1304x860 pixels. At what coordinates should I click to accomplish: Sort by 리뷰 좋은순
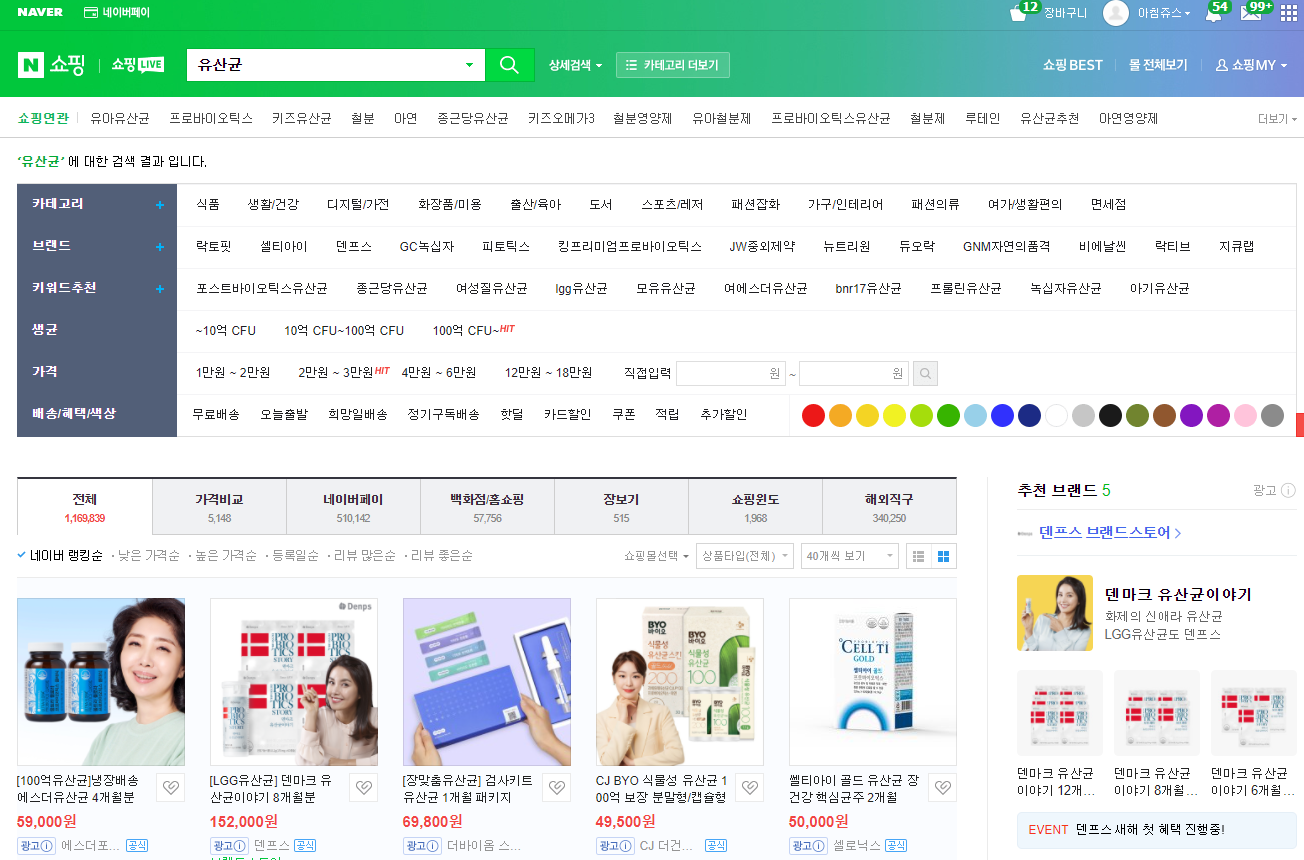441,555
